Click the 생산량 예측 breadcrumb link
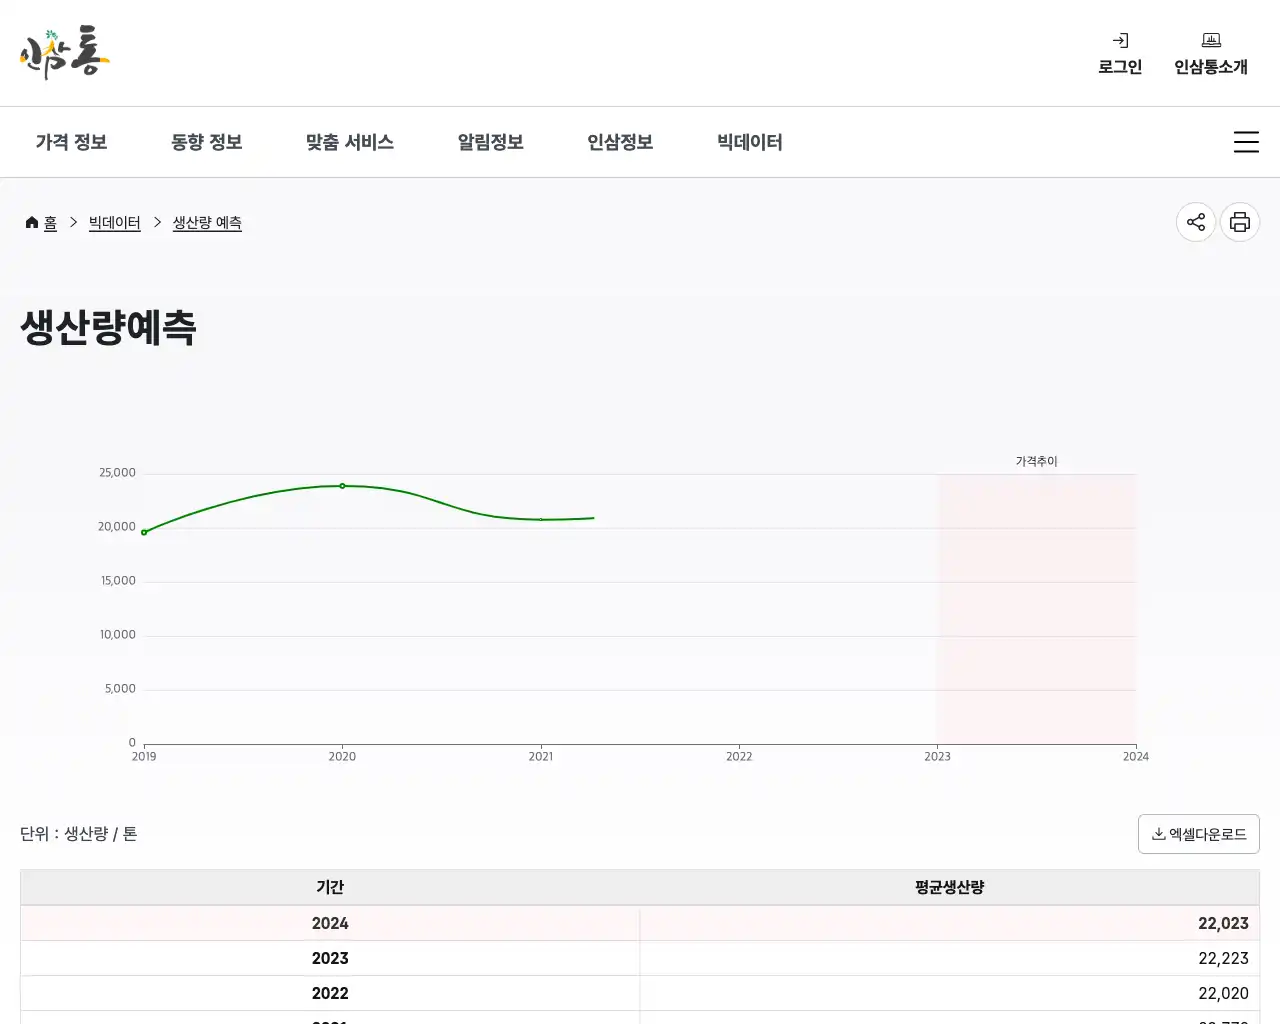1280x1024 pixels. pos(207,222)
